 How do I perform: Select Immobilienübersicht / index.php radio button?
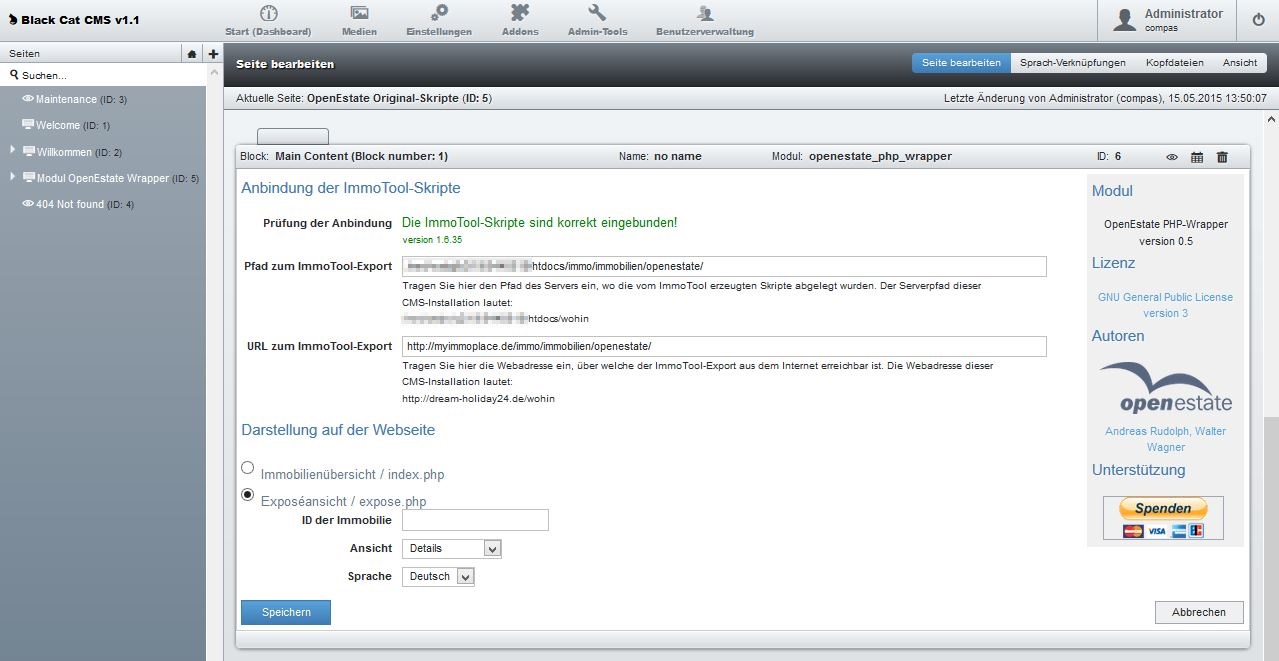coord(247,467)
